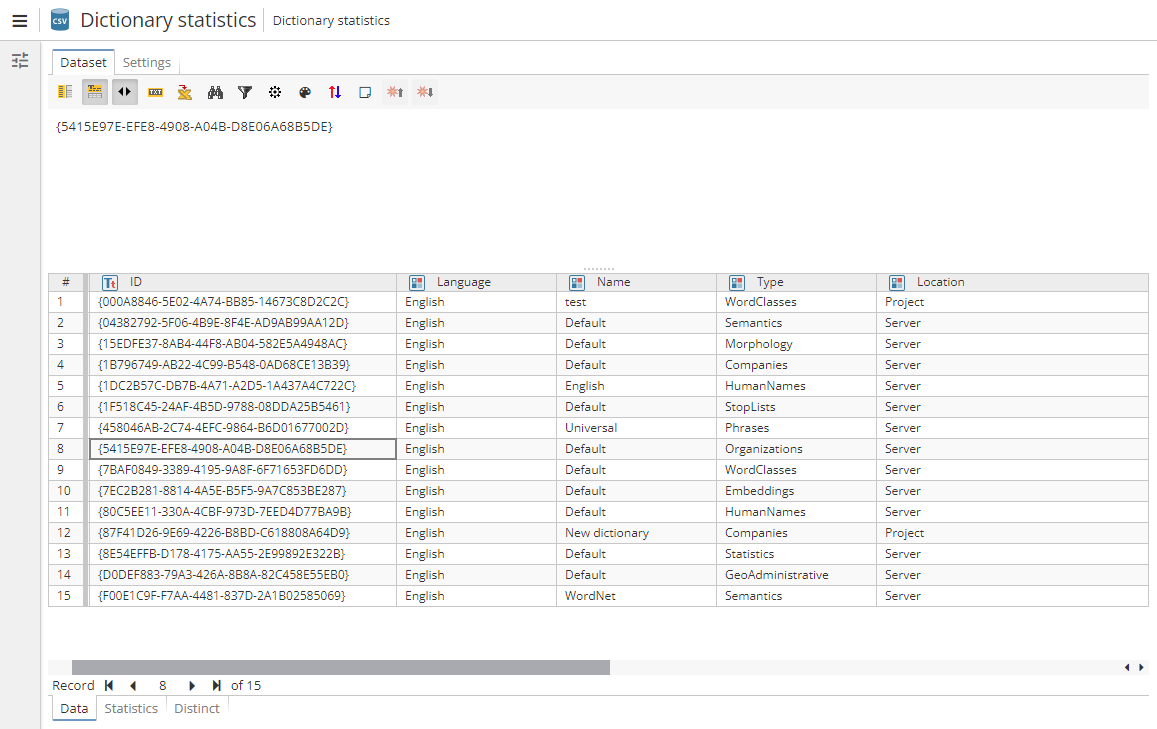Go to the next record
Screen dimensions: 1157x729
[192, 686]
